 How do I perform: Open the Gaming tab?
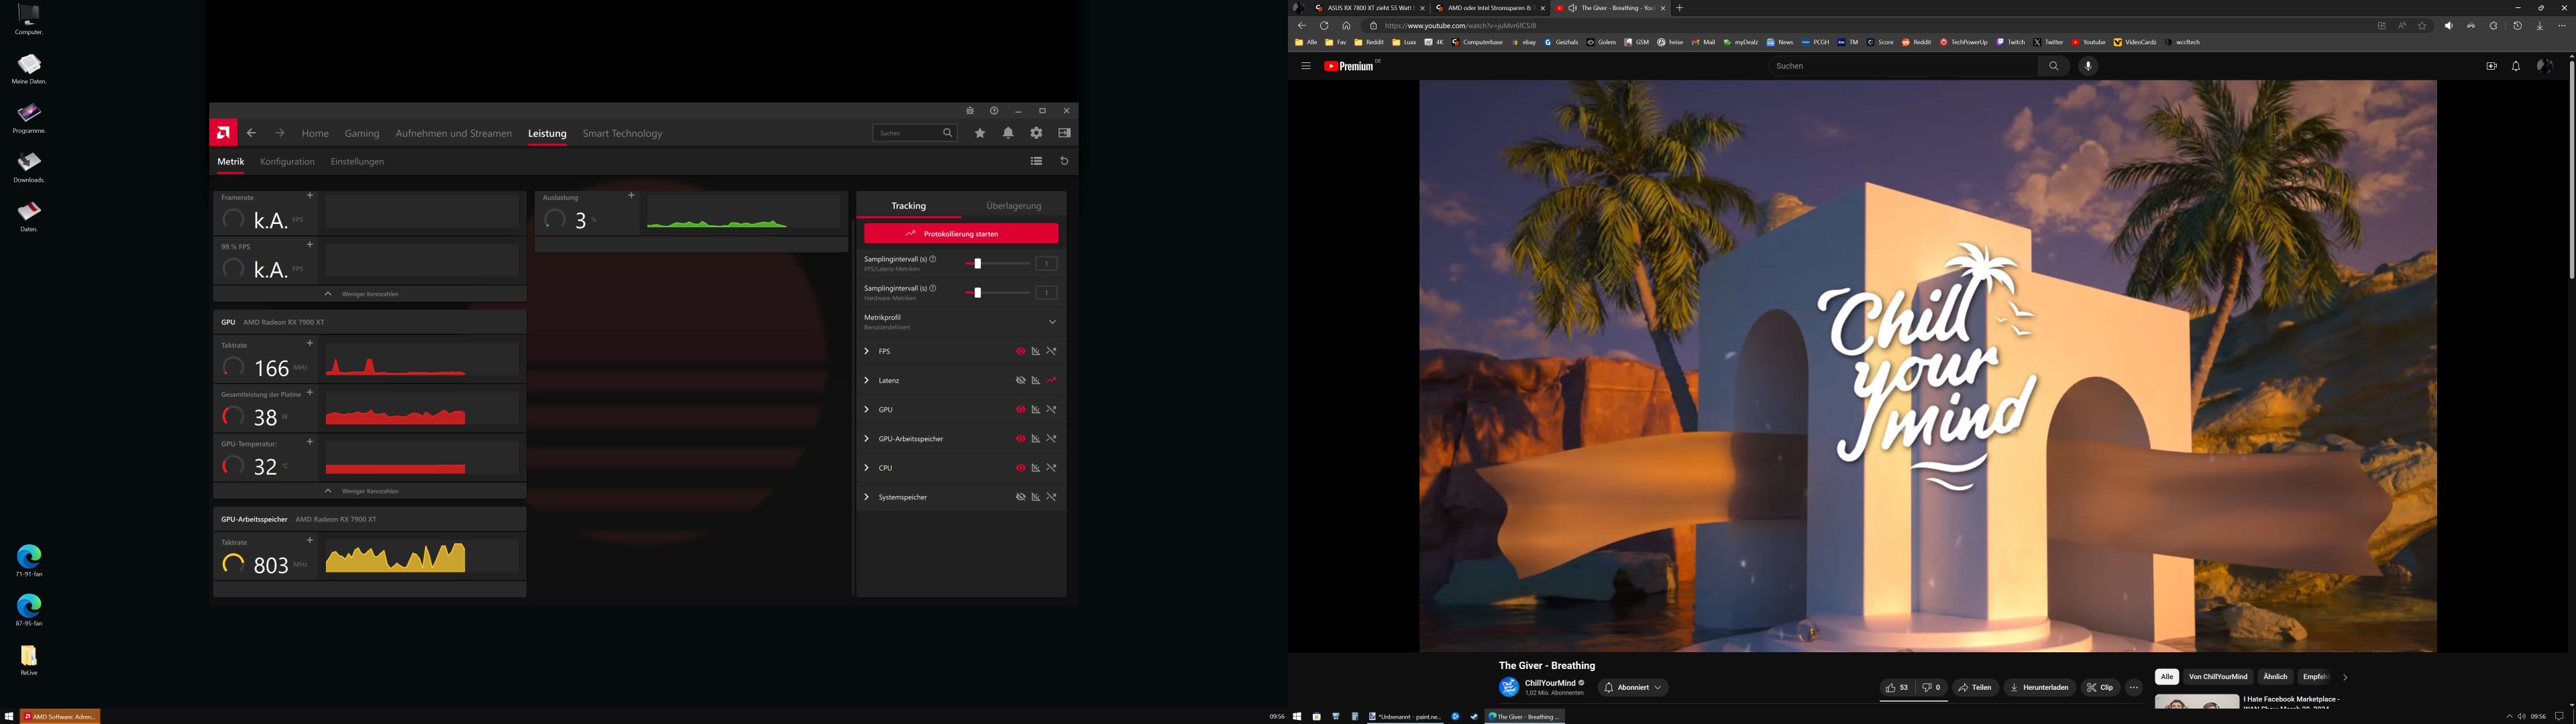coord(362,133)
